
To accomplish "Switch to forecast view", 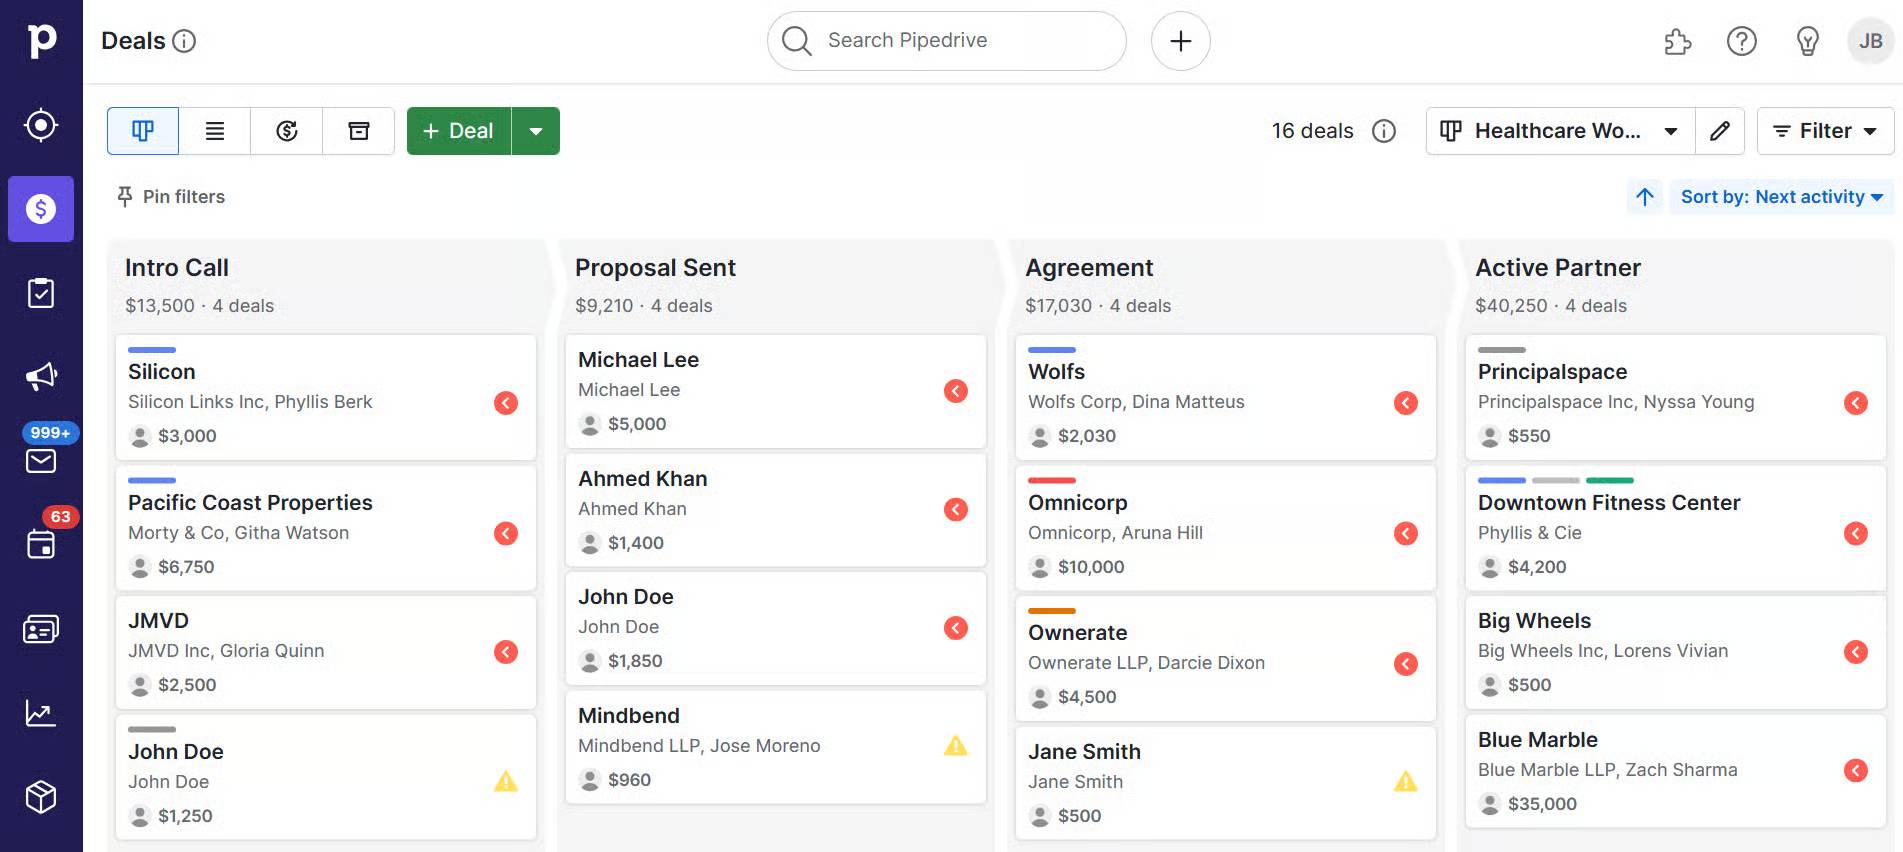I will pos(287,131).
